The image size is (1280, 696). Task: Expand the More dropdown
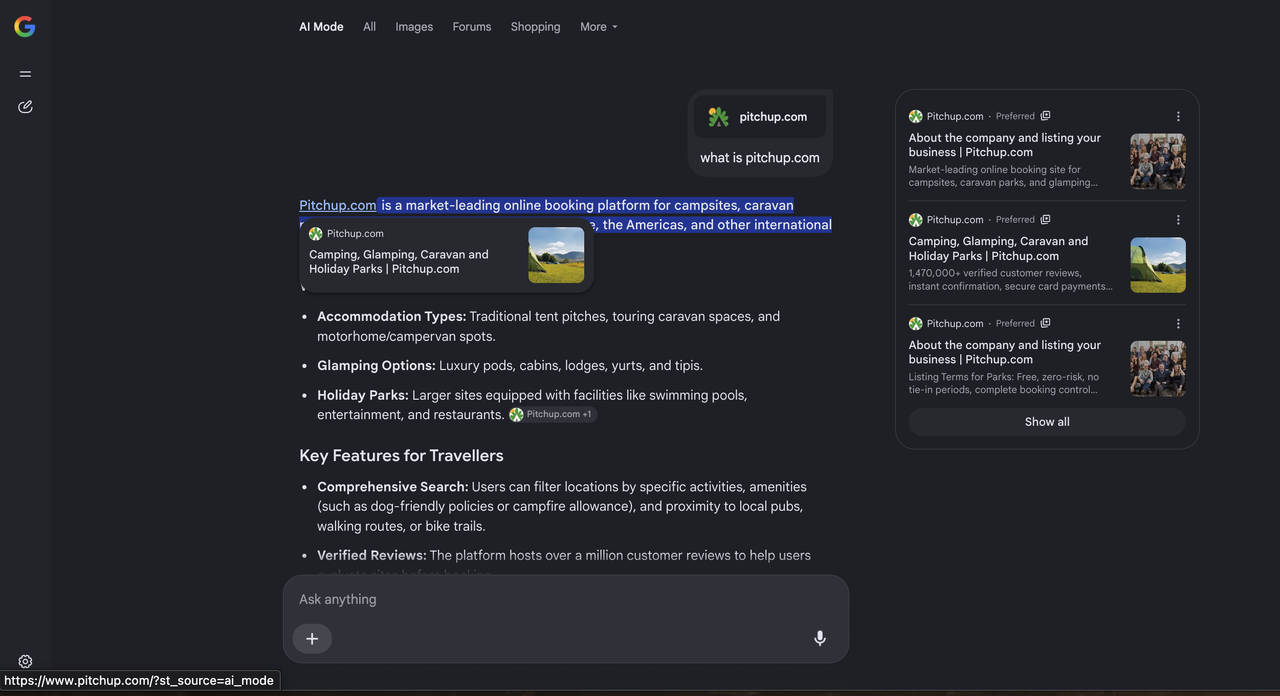pyautogui.click(x=599, y=27)
